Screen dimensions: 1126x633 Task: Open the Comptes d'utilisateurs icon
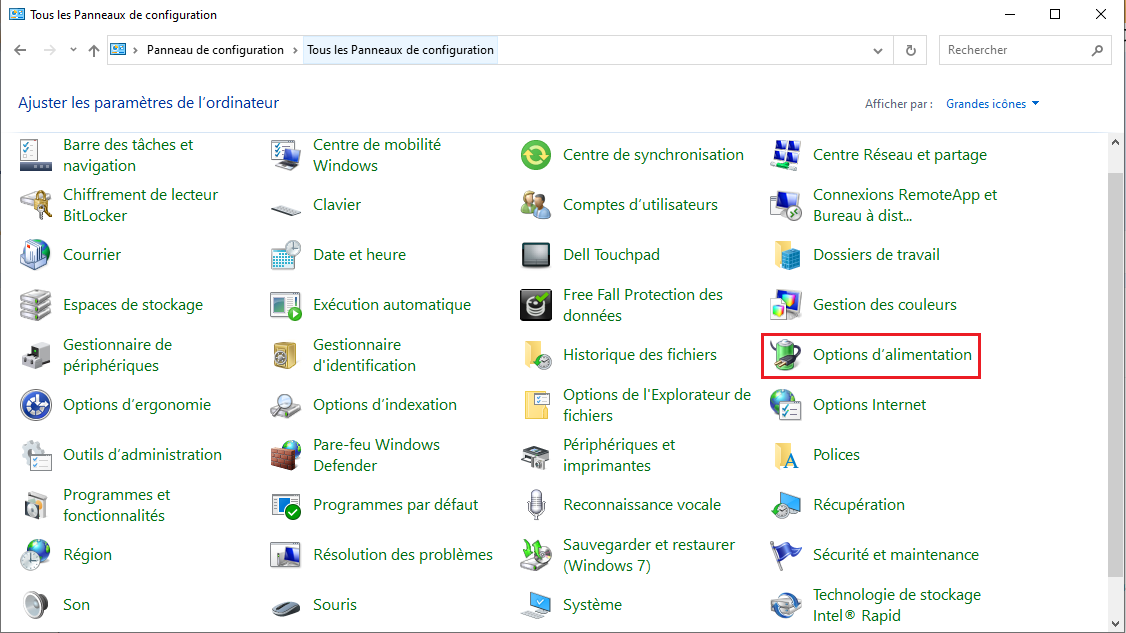(x=535, y=205)
